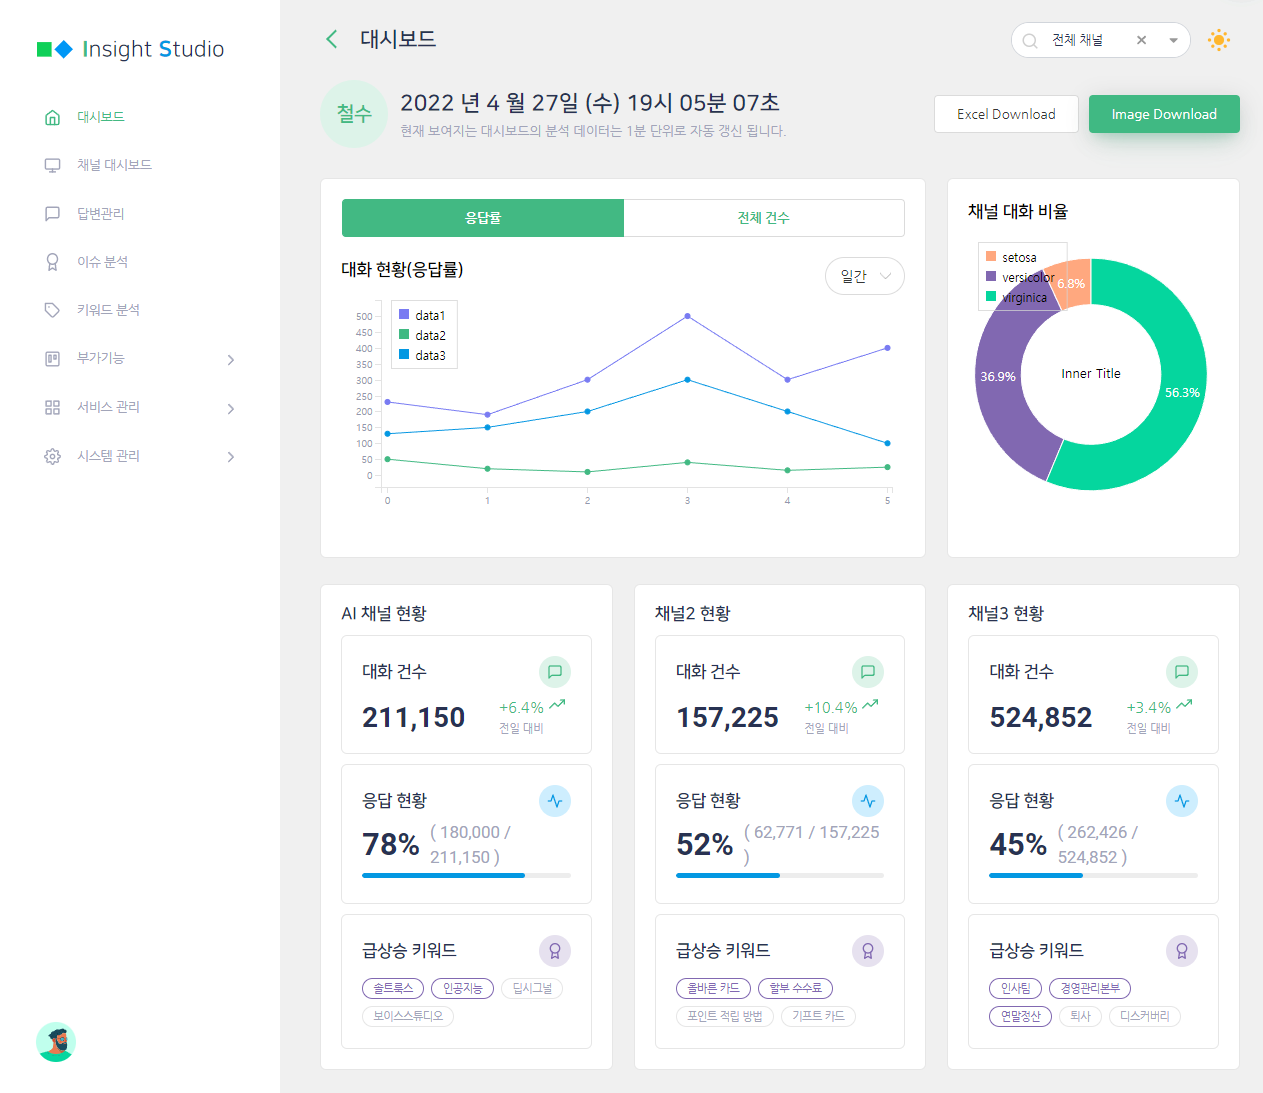Expand the 부가기능 submenu chevron

pyautogui.click(x=231, y=359)
